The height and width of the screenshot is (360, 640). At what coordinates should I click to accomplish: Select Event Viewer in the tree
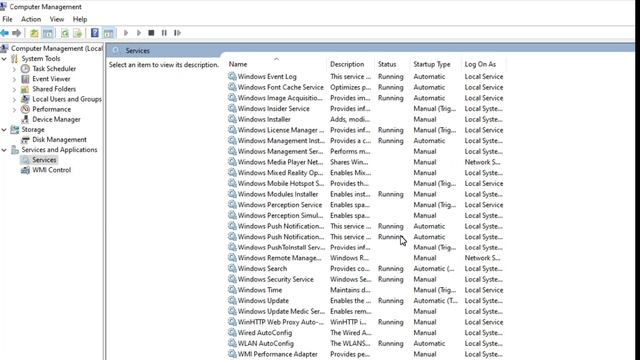51,79
